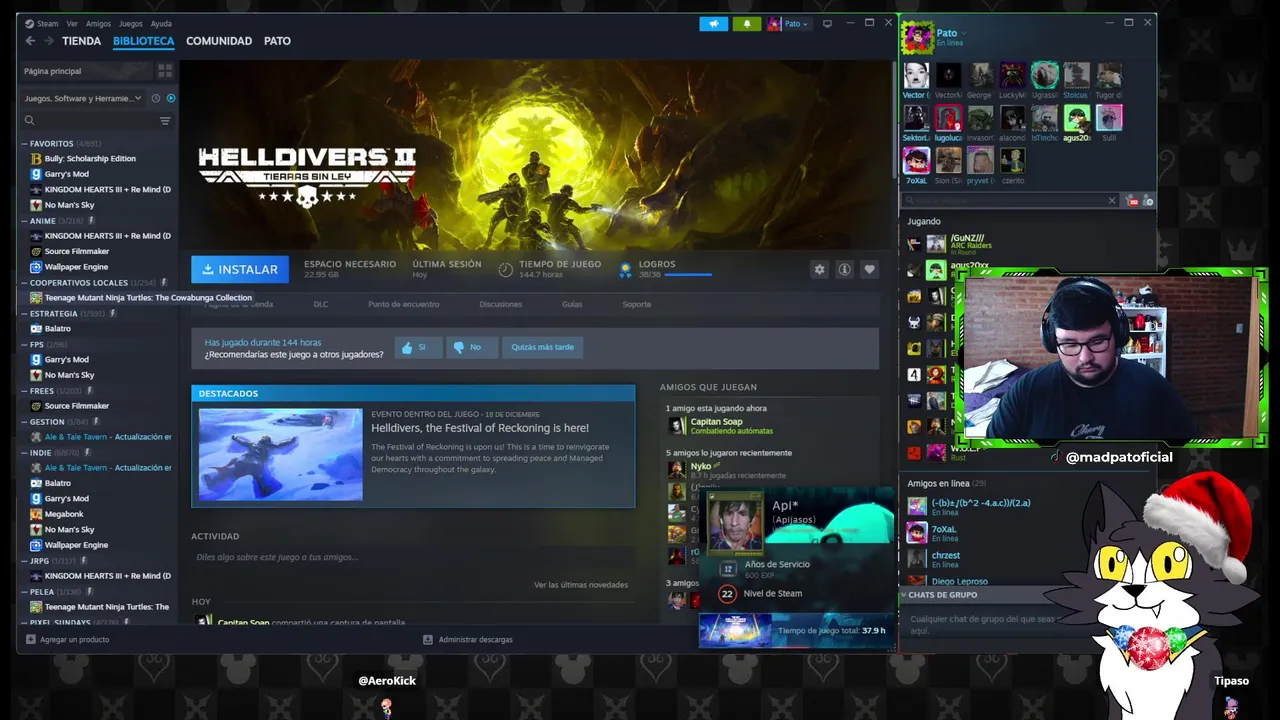This screenshot has width=1280, height=720.
Task: Switch to Big Picture mode icon
Action: (827, 24)
